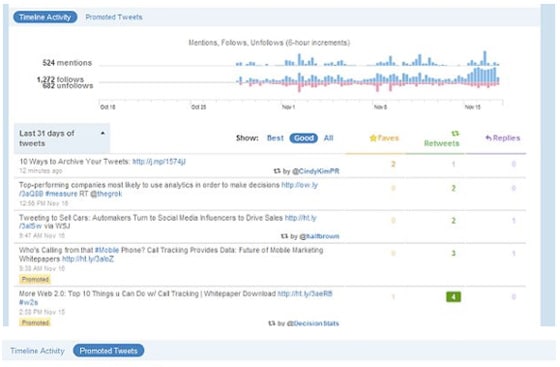560x367 pixels.
Task: Open the retweeter profile link in Sell Cars row
Action: [x=319, y=236]
